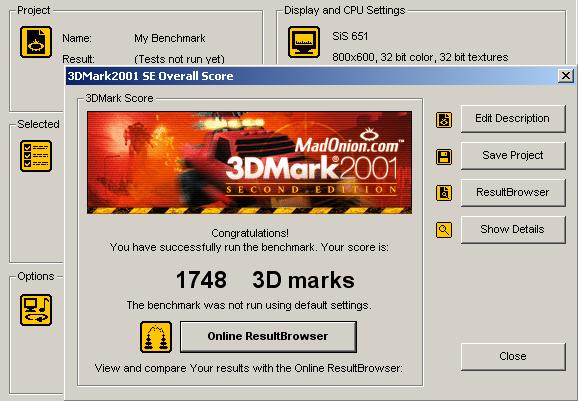This screenshot has height=401, width=578.
Task: Click the floppy disk icon beside Save Project
Action: coord(444,157)
